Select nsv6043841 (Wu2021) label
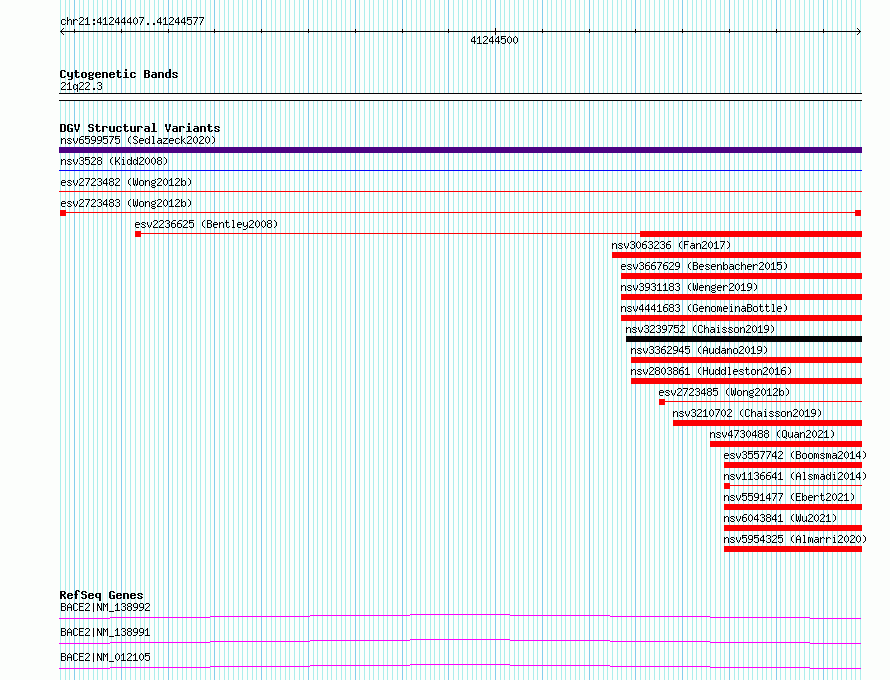Viewport: 890px width, 680px height. [780, 518]
